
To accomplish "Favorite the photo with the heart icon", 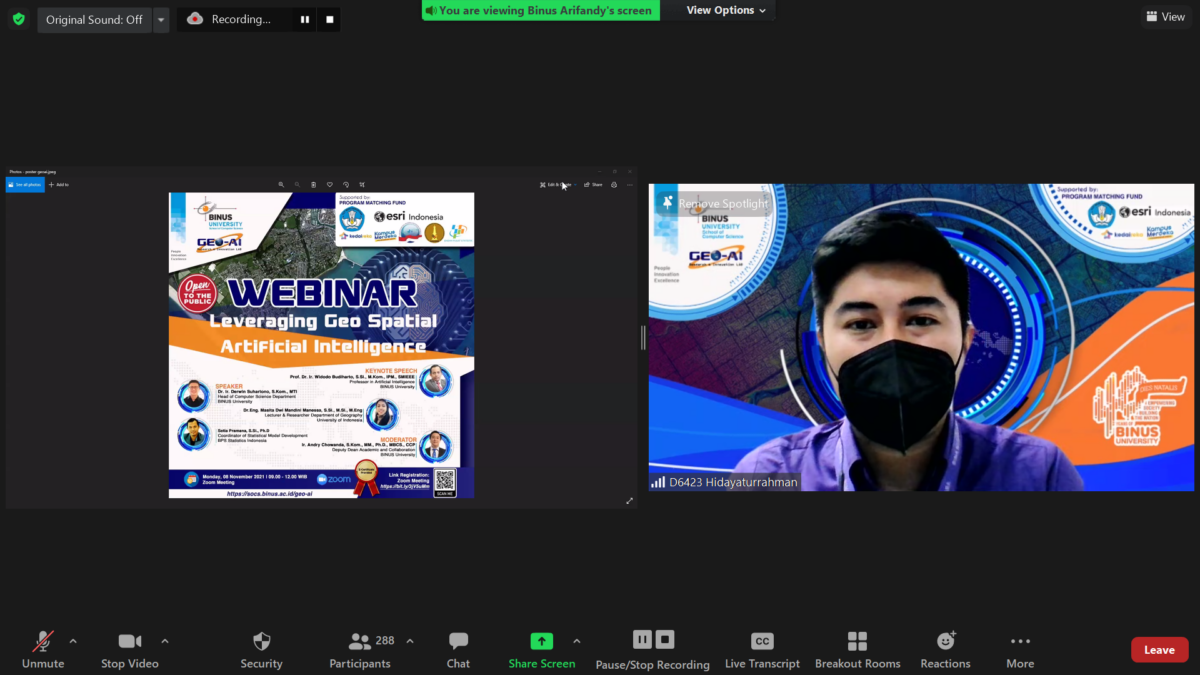I will 329,185.
